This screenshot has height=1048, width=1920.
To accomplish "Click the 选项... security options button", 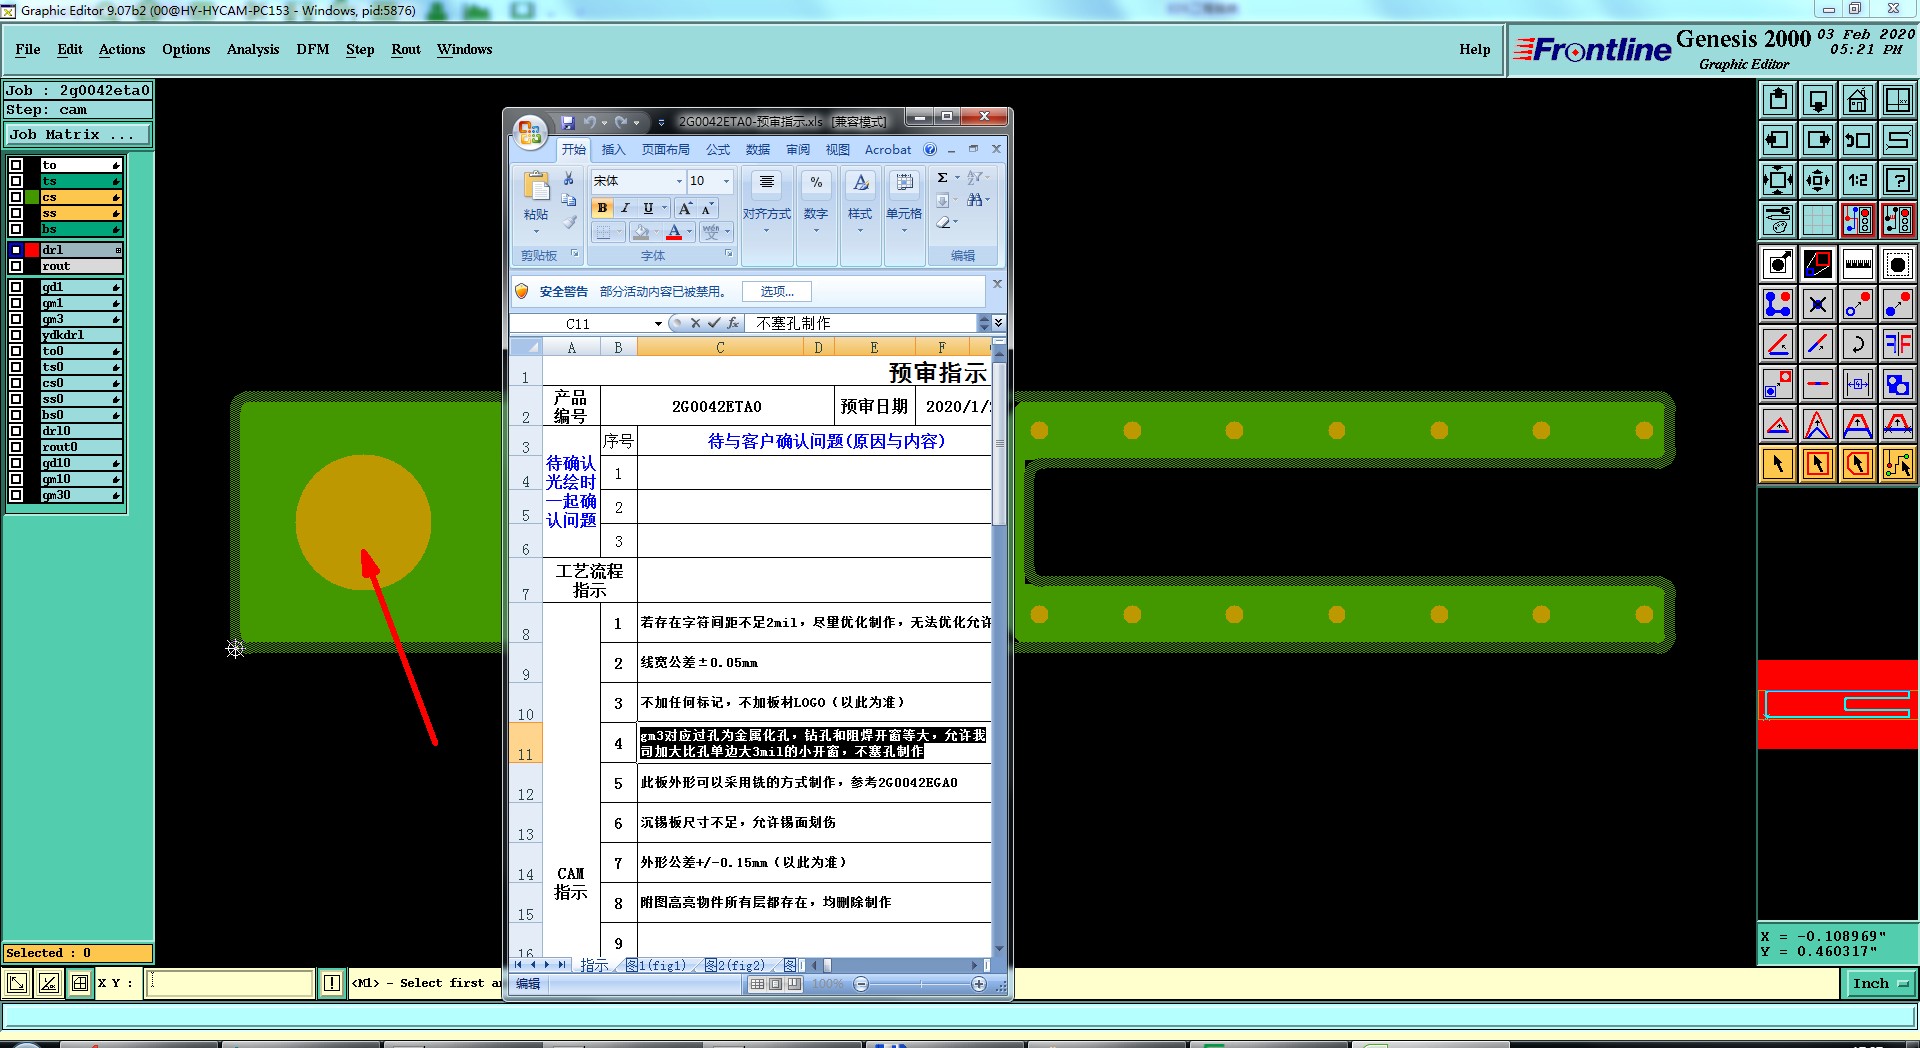I will point(777,292).
